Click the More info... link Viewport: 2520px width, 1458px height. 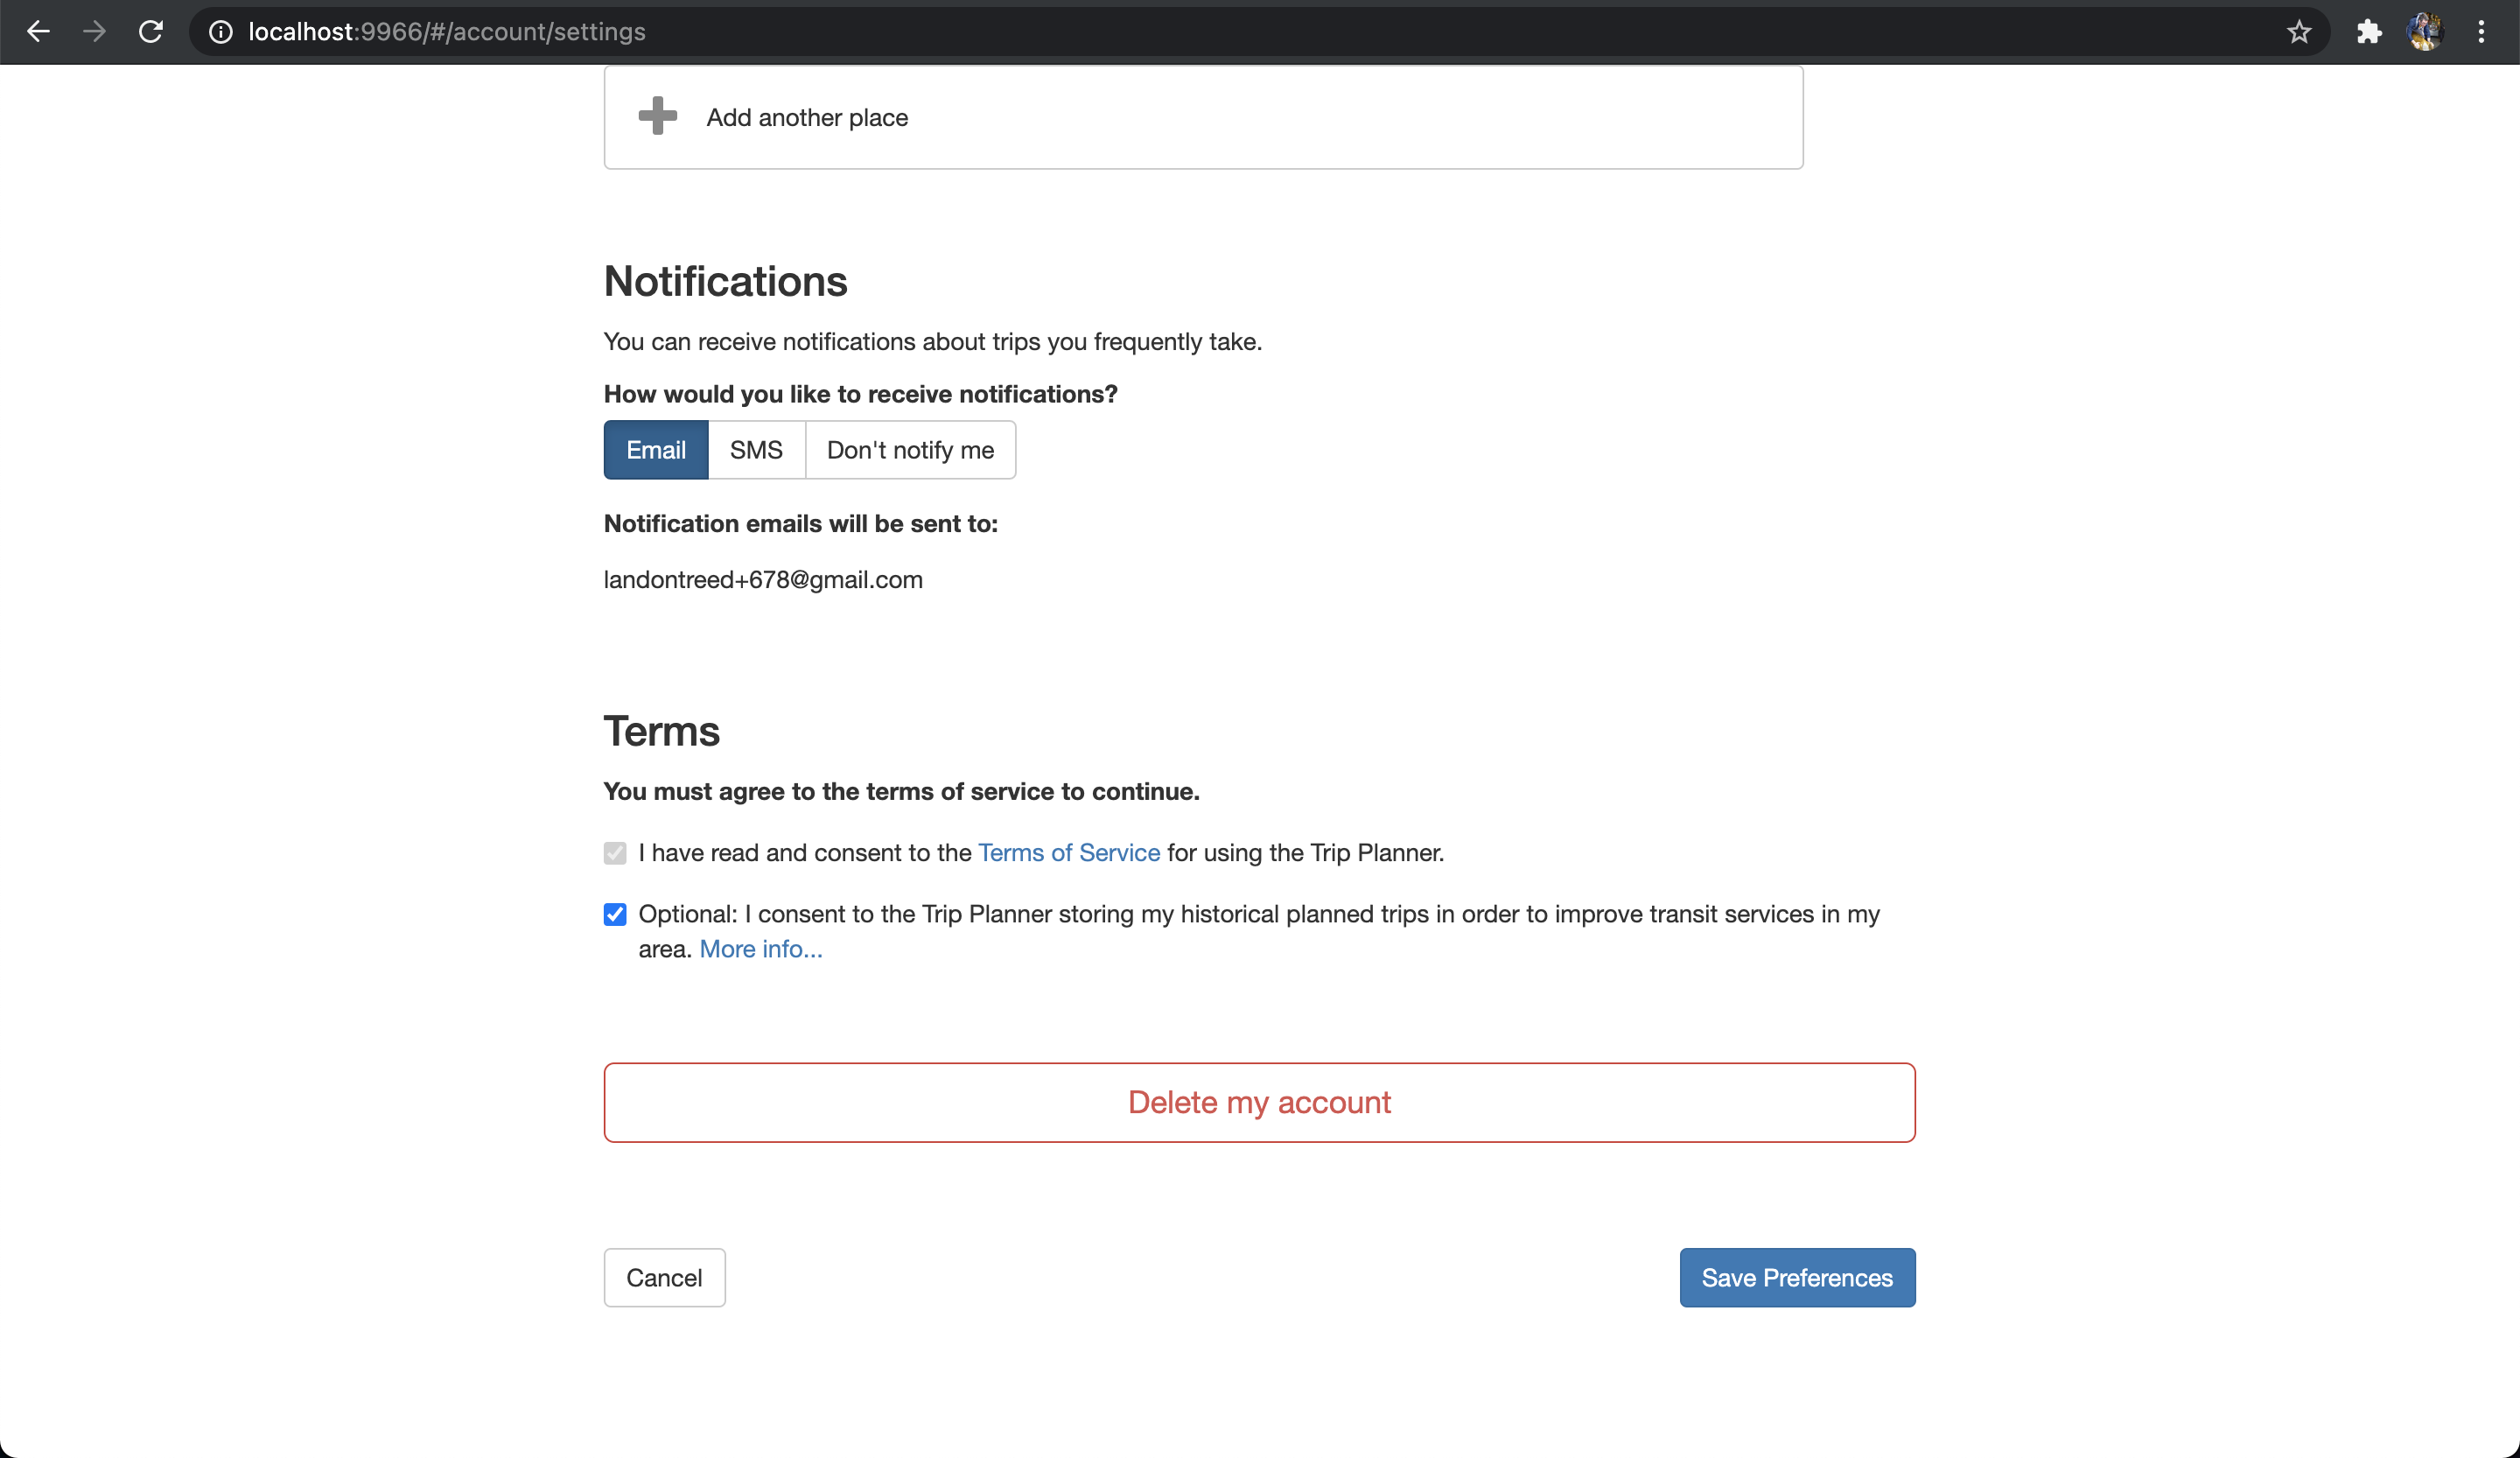[760, 949]
